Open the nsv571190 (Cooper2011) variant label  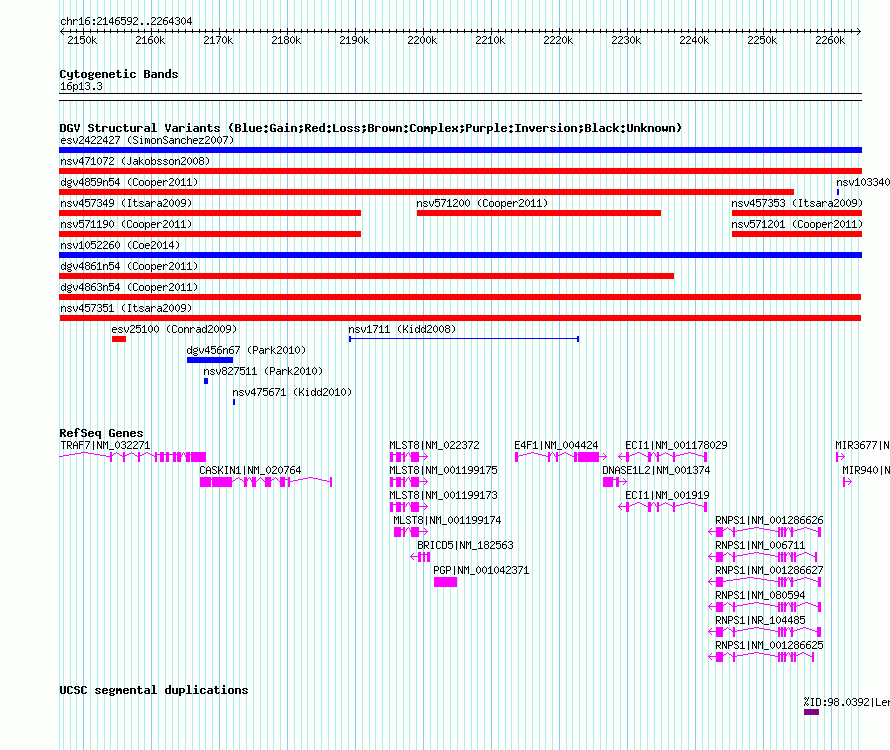click(x=126, y=224)
